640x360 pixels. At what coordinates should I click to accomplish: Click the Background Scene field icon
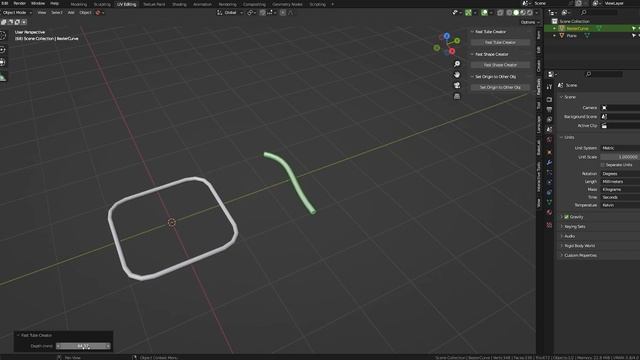(604, 117)
